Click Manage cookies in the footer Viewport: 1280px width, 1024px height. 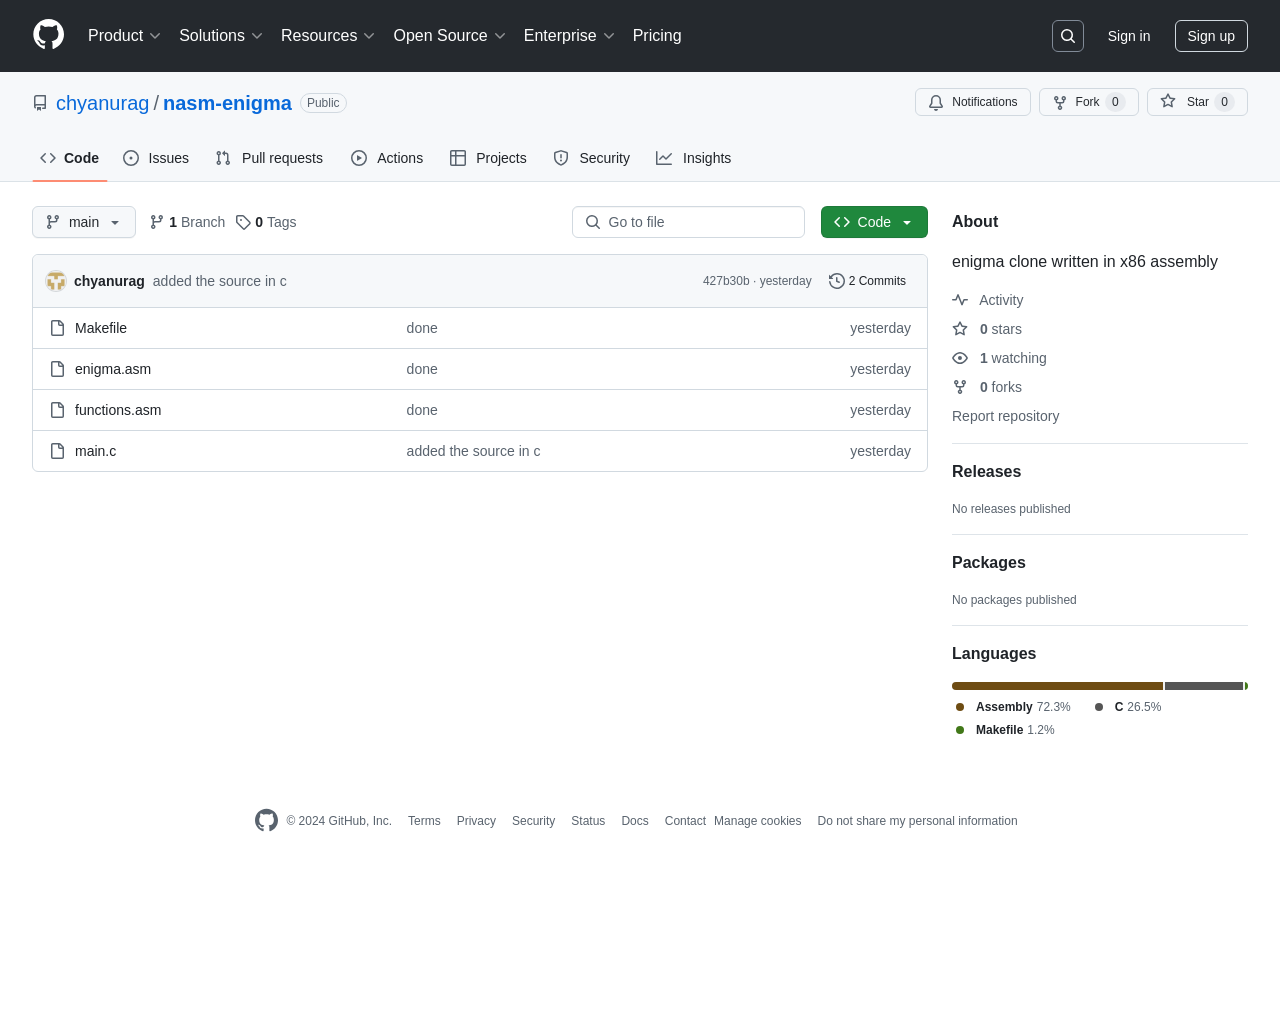[x=758, y=821]
